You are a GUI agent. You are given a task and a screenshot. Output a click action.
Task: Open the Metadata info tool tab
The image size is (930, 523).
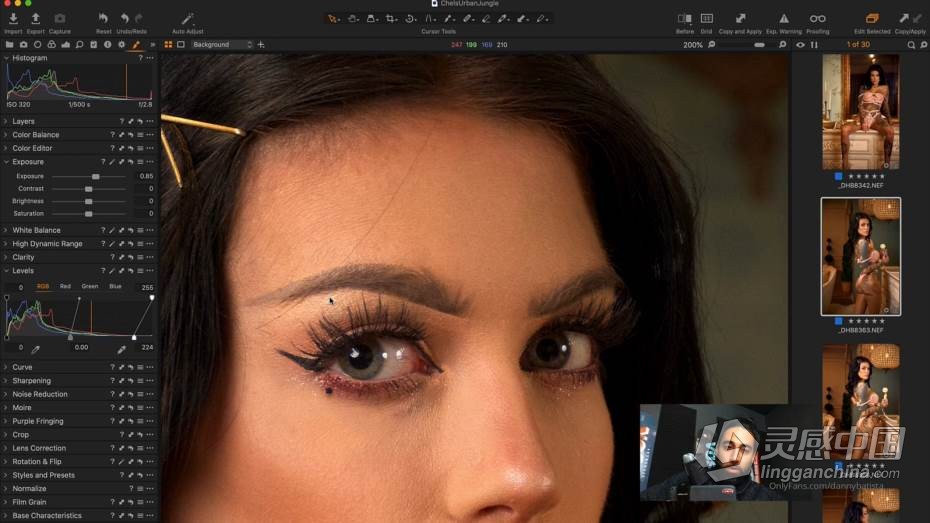tap(107, 44)
